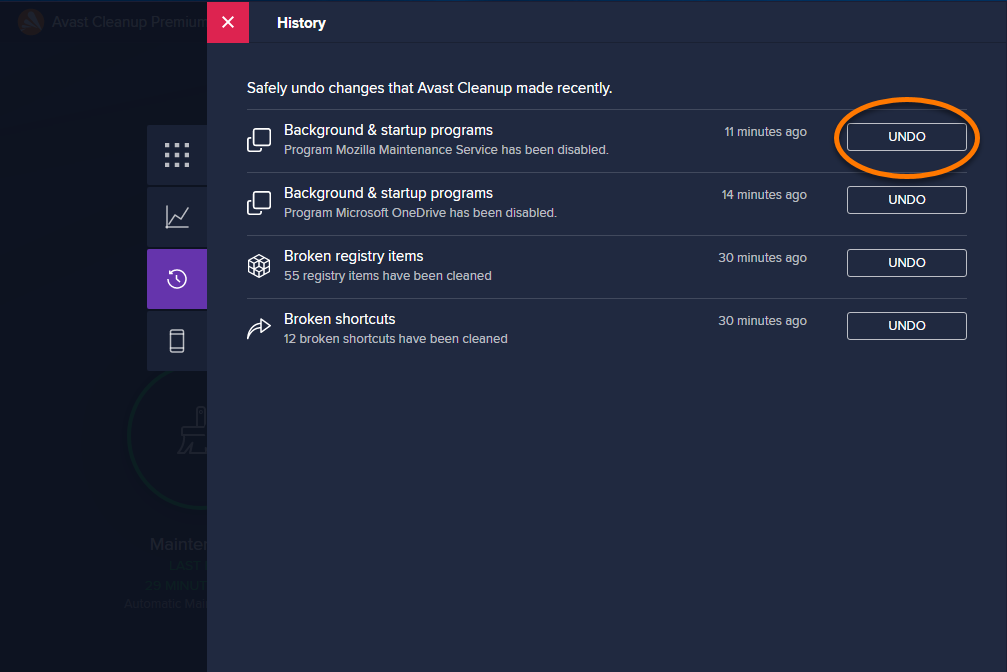Click the Broken registry items title
Image resolution: width=1007 pixels, height=672 pixels.
point(353,256)
